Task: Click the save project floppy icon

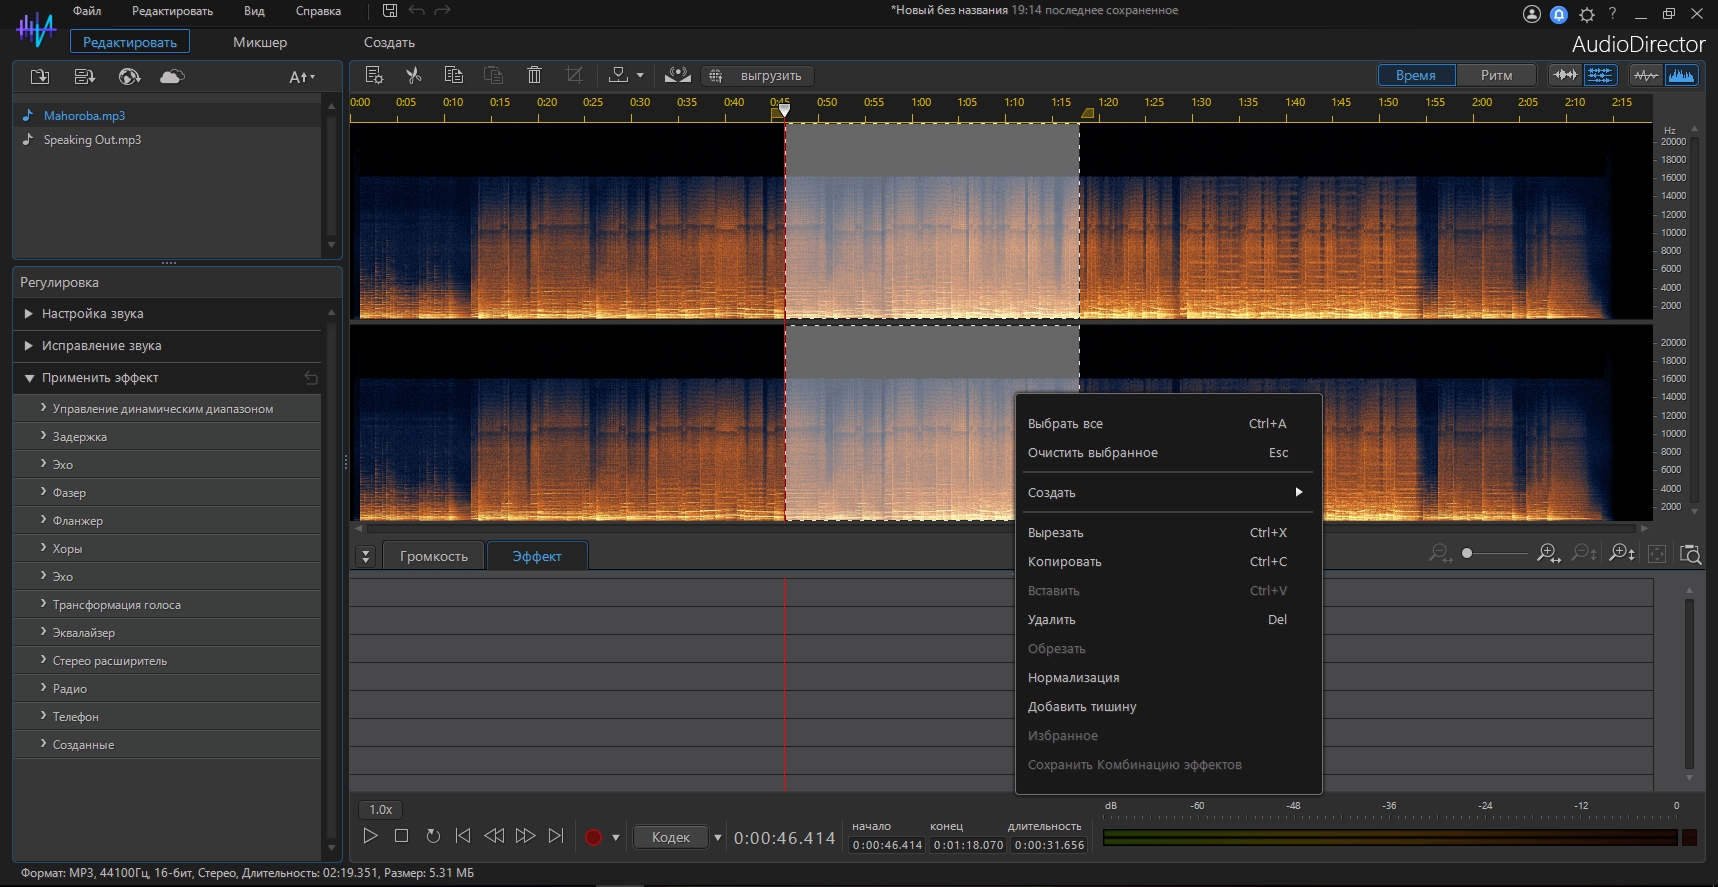Action: coord(390,11)
